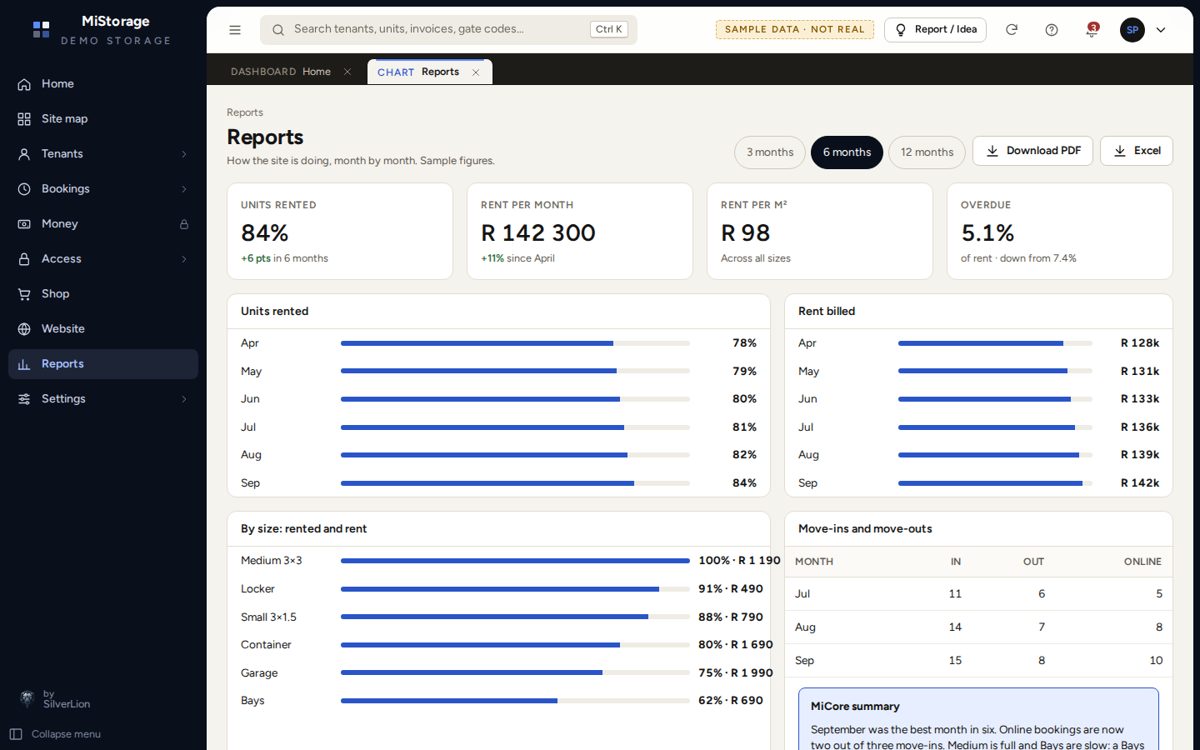Open the Website section
The image size is (1200, 750).
tap(103, 329)
